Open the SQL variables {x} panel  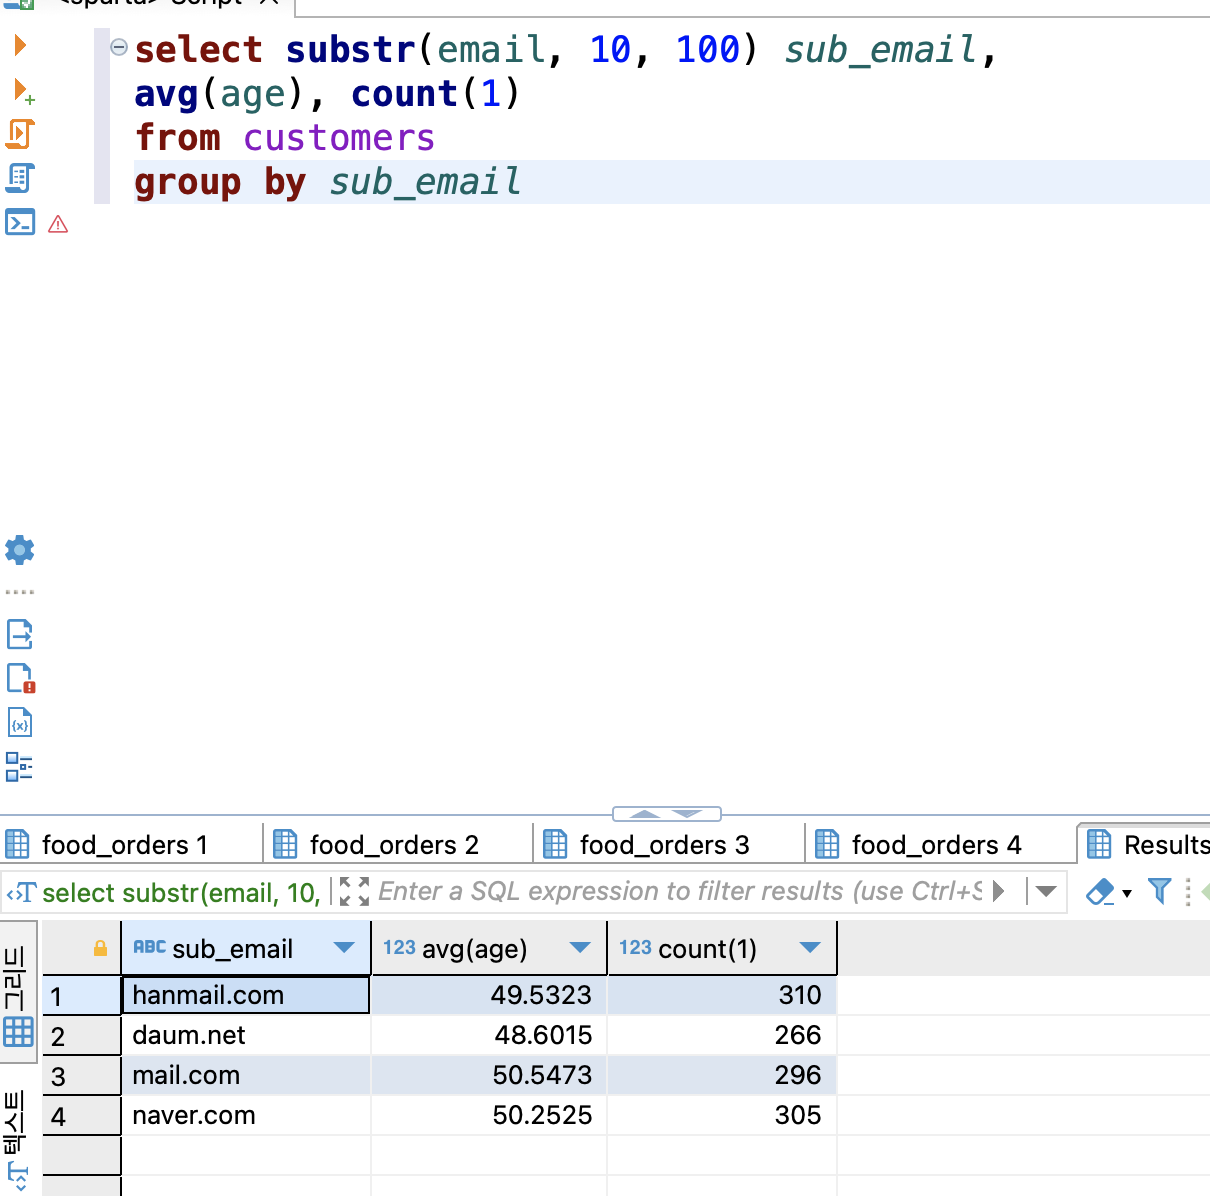click(x=20, y=722)
